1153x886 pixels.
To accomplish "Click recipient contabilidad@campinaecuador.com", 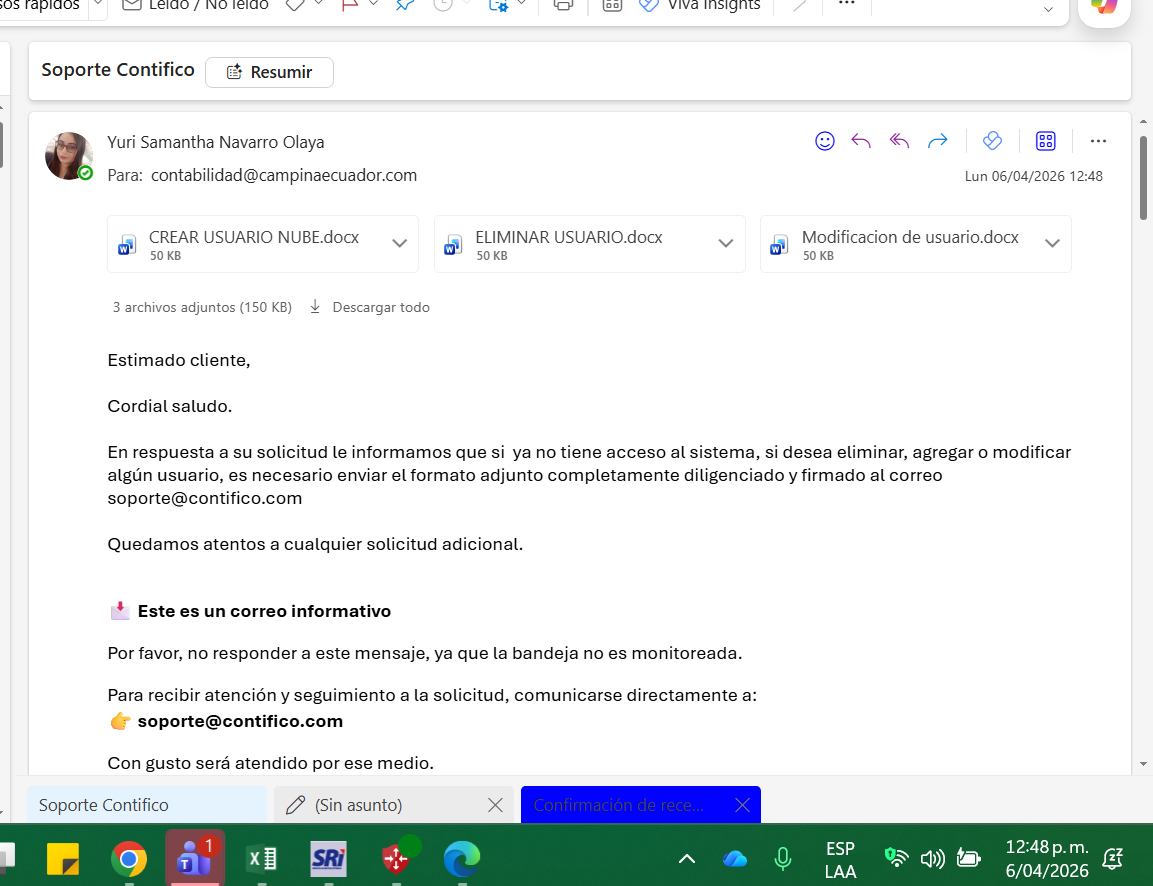I will [284, 175].
